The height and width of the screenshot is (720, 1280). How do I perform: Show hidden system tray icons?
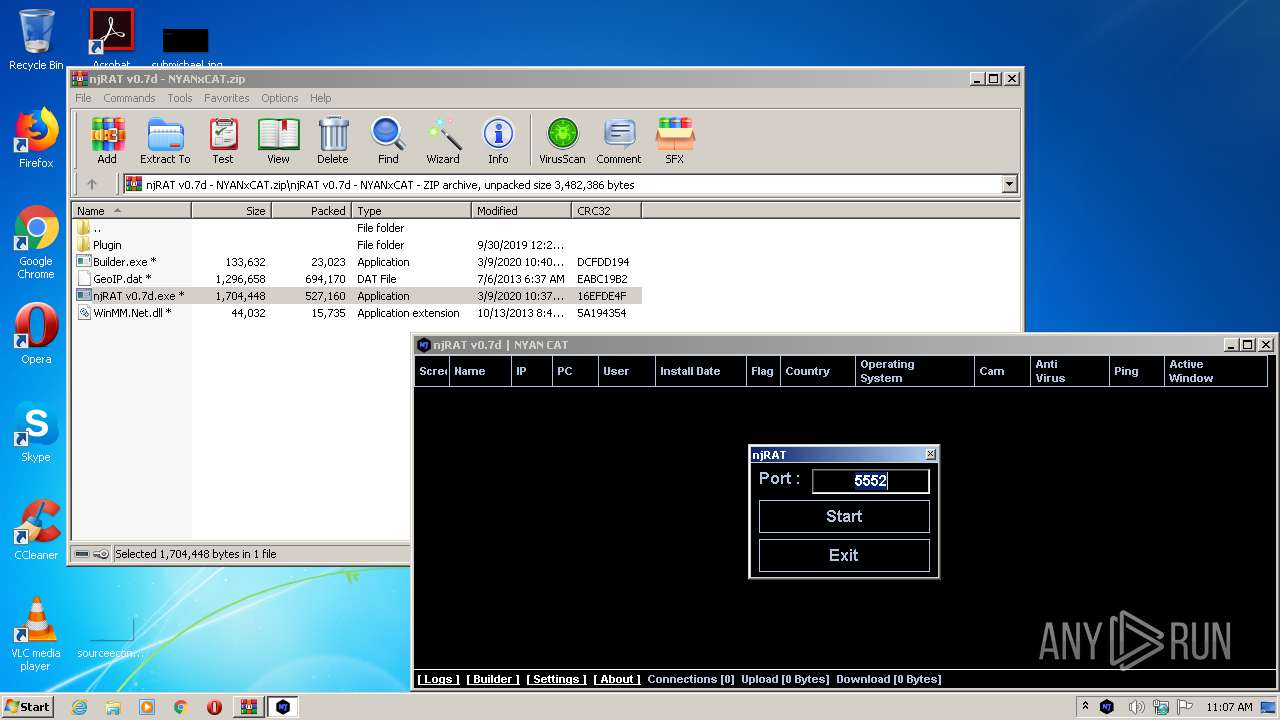[x=1085, y=707]
